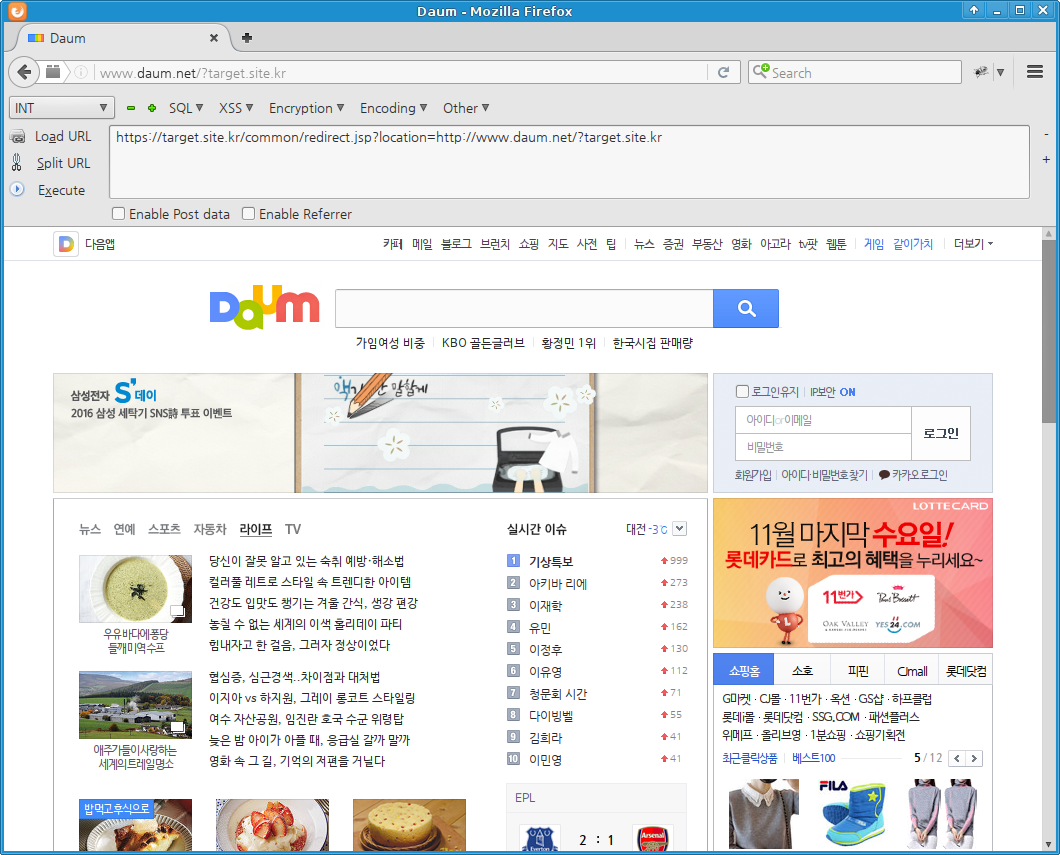This screenshot has height=855, width=1060.
Task: Click the 아이디or이메일 input field
Action: pyautogui.click(x=823, y=420)
